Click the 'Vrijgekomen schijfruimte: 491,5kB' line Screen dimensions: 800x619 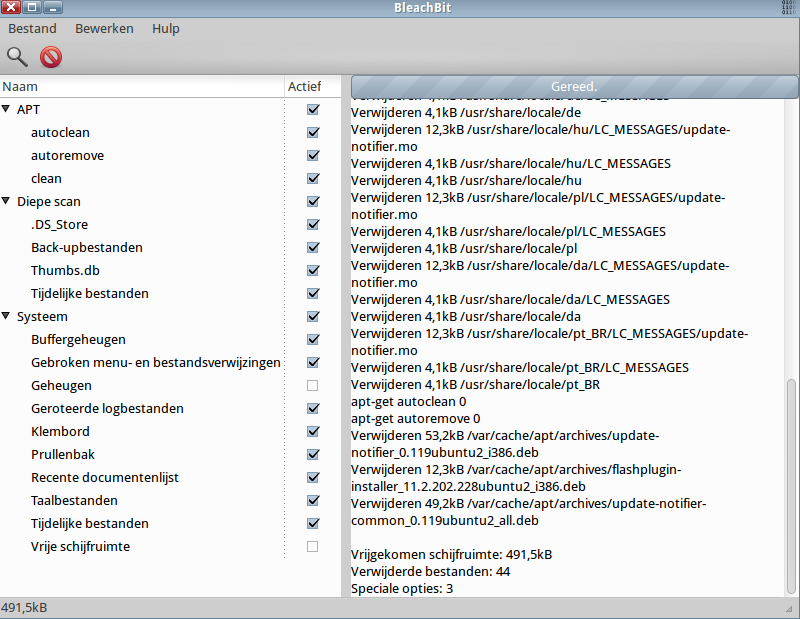(452, 555)
